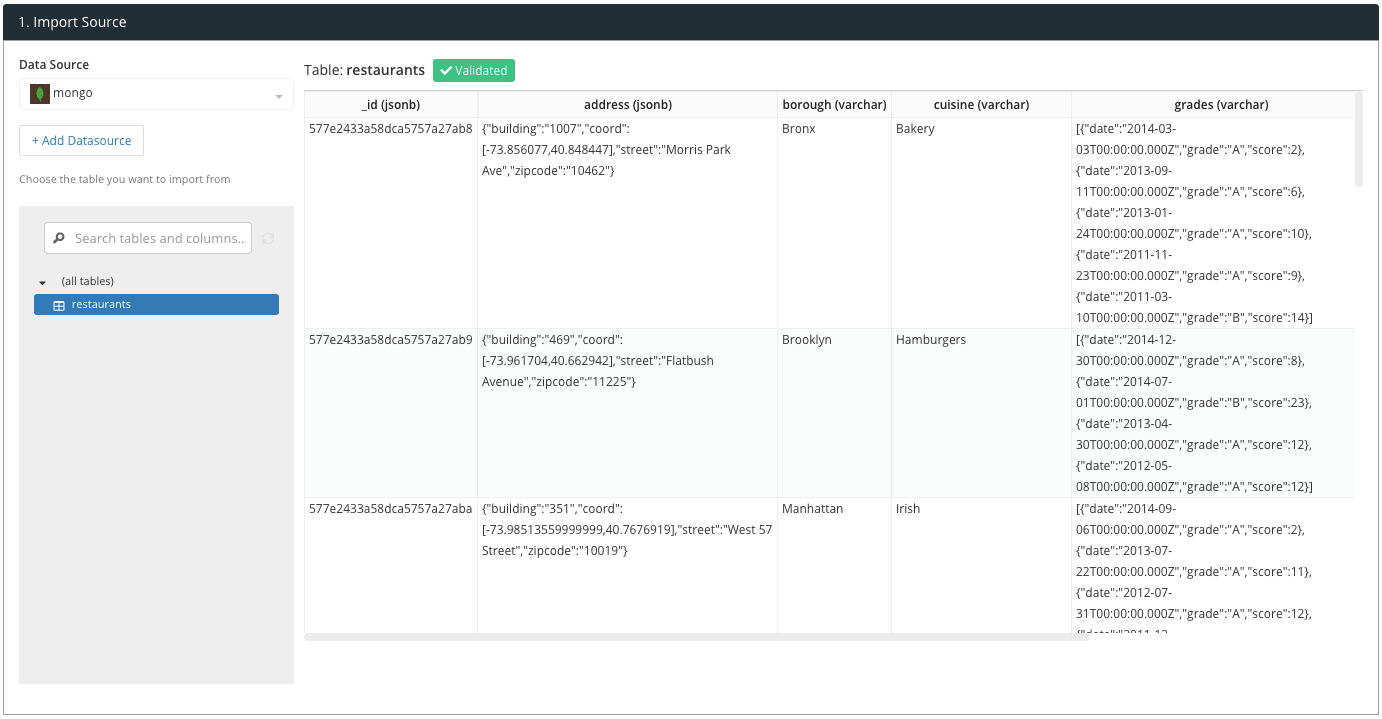Viewport: 1382px width, 719px height.
Task: Click the vertical scrollbar of the table preview
Action: pyautogui.click(x=1358, y=140)
